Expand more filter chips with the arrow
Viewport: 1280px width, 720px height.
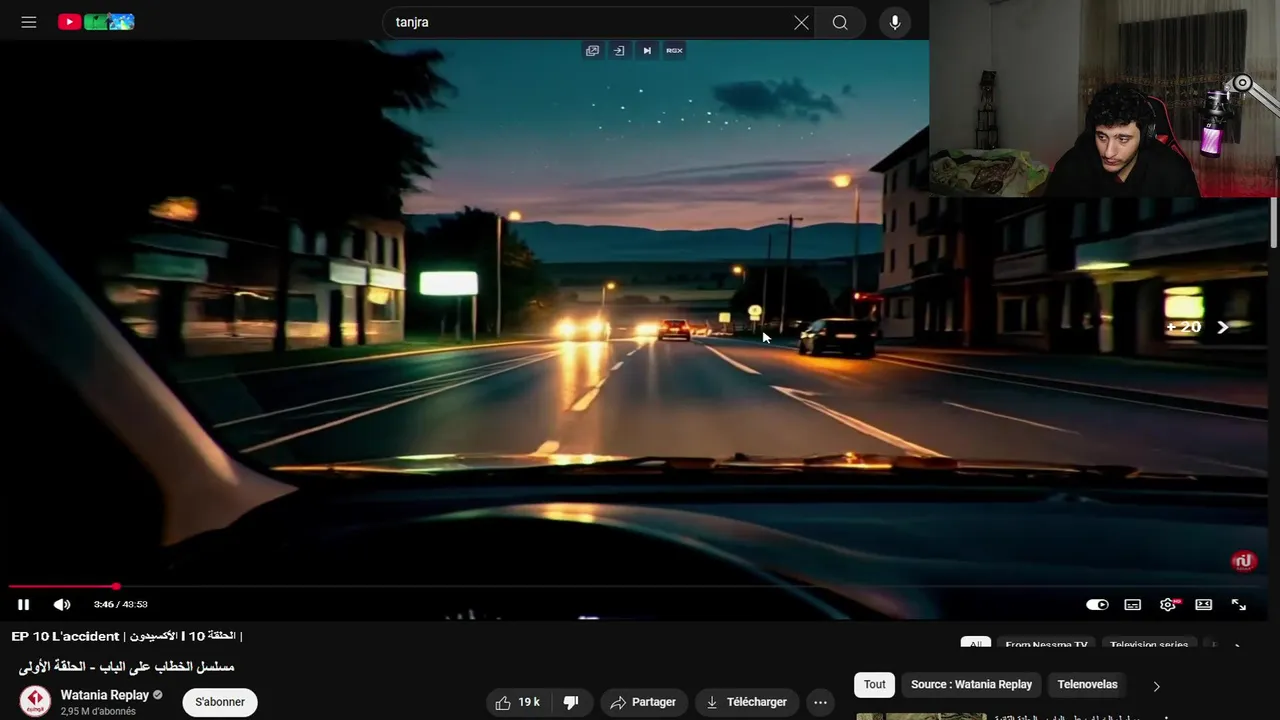1157,686
